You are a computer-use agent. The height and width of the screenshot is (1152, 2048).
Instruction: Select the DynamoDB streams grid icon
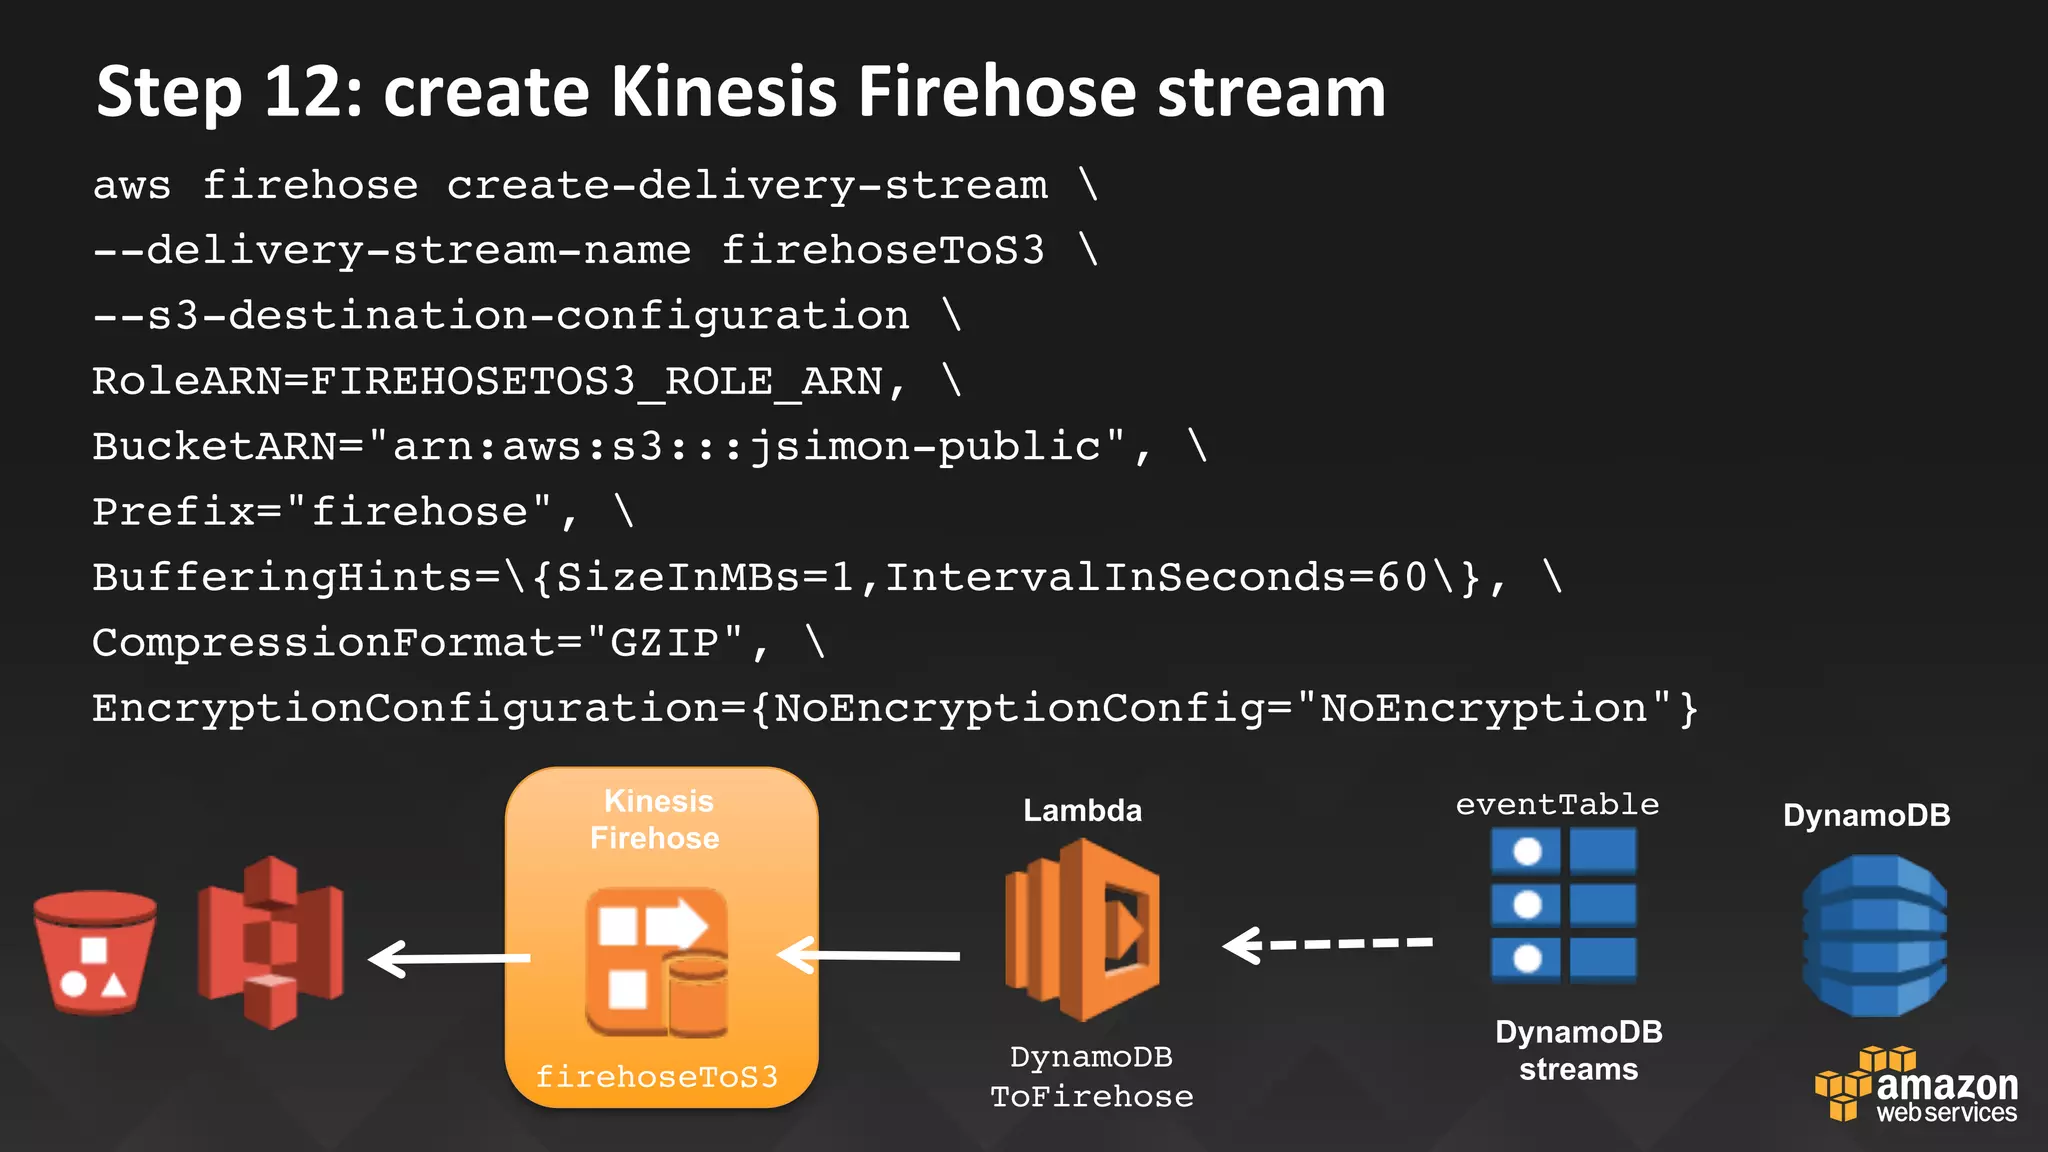(x=1563, y=905)
